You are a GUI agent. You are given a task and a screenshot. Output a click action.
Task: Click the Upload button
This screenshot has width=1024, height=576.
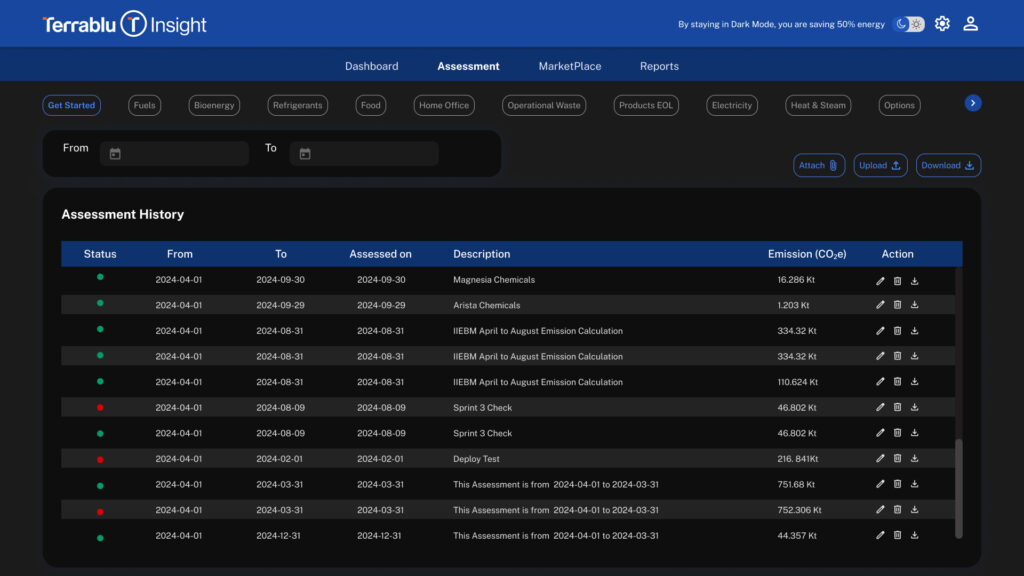point(880,166)
